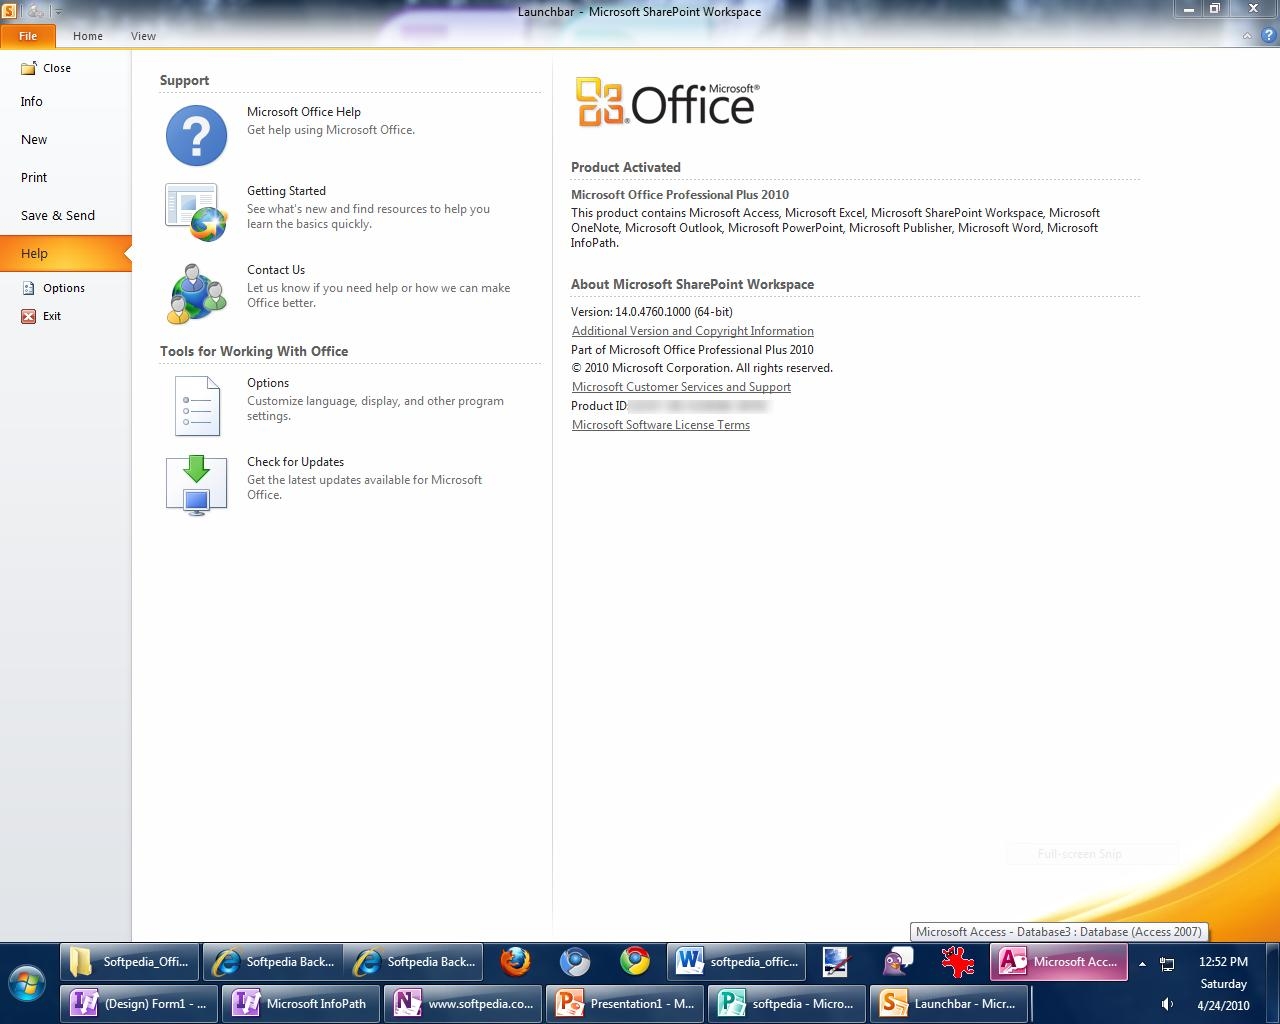Open the File tab
The width and height of the screenshot is (1280, 1024).
(28, 36)
